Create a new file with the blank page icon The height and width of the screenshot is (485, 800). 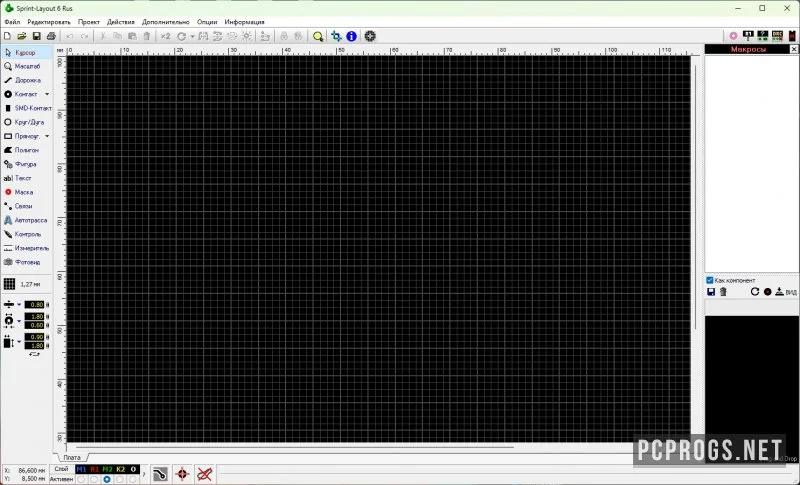click(x=7, y=36)
